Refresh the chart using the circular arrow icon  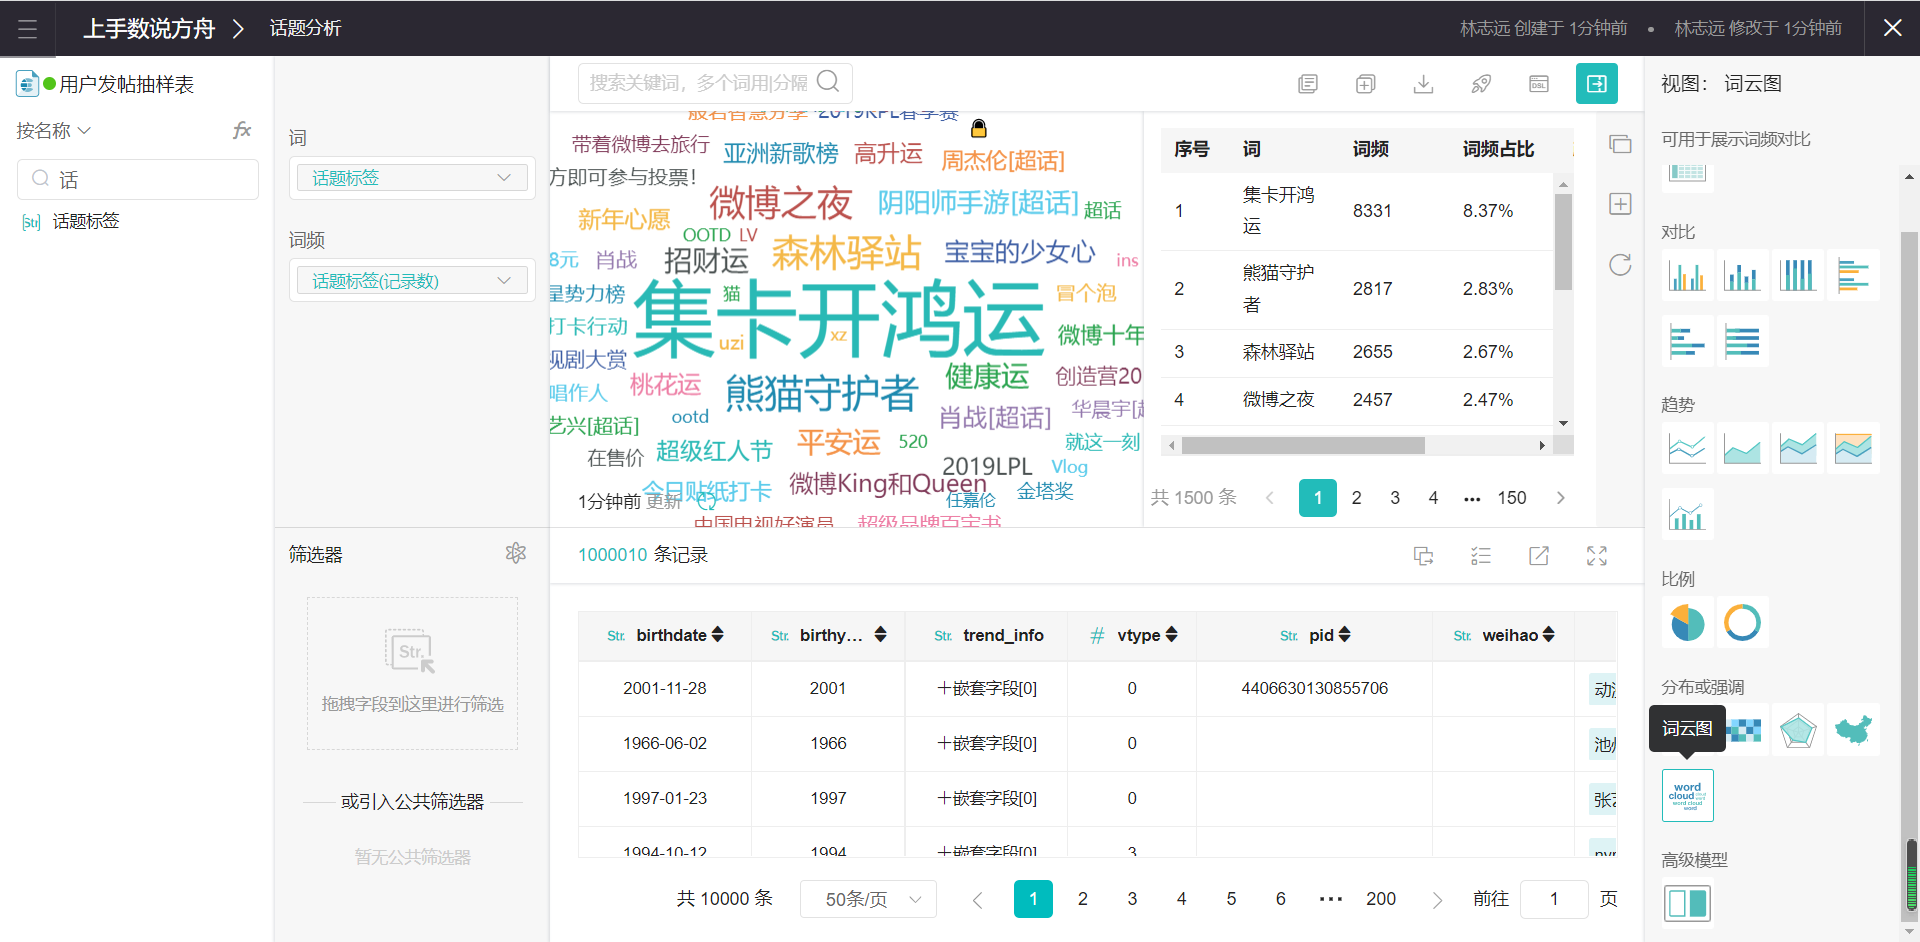click(x=1620, y=264)
